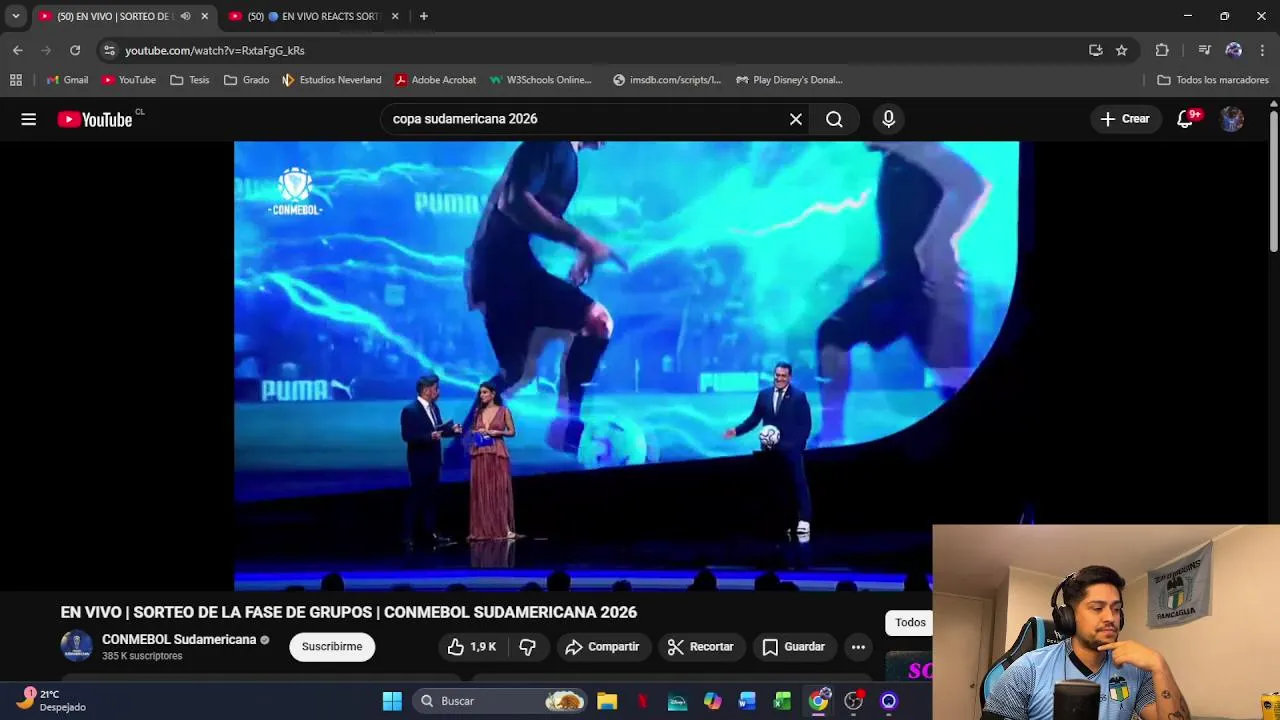Open the imsdb.com/scripts bookmark
1280x720 pixels.
pyautogui.click(x=667, y=80)
